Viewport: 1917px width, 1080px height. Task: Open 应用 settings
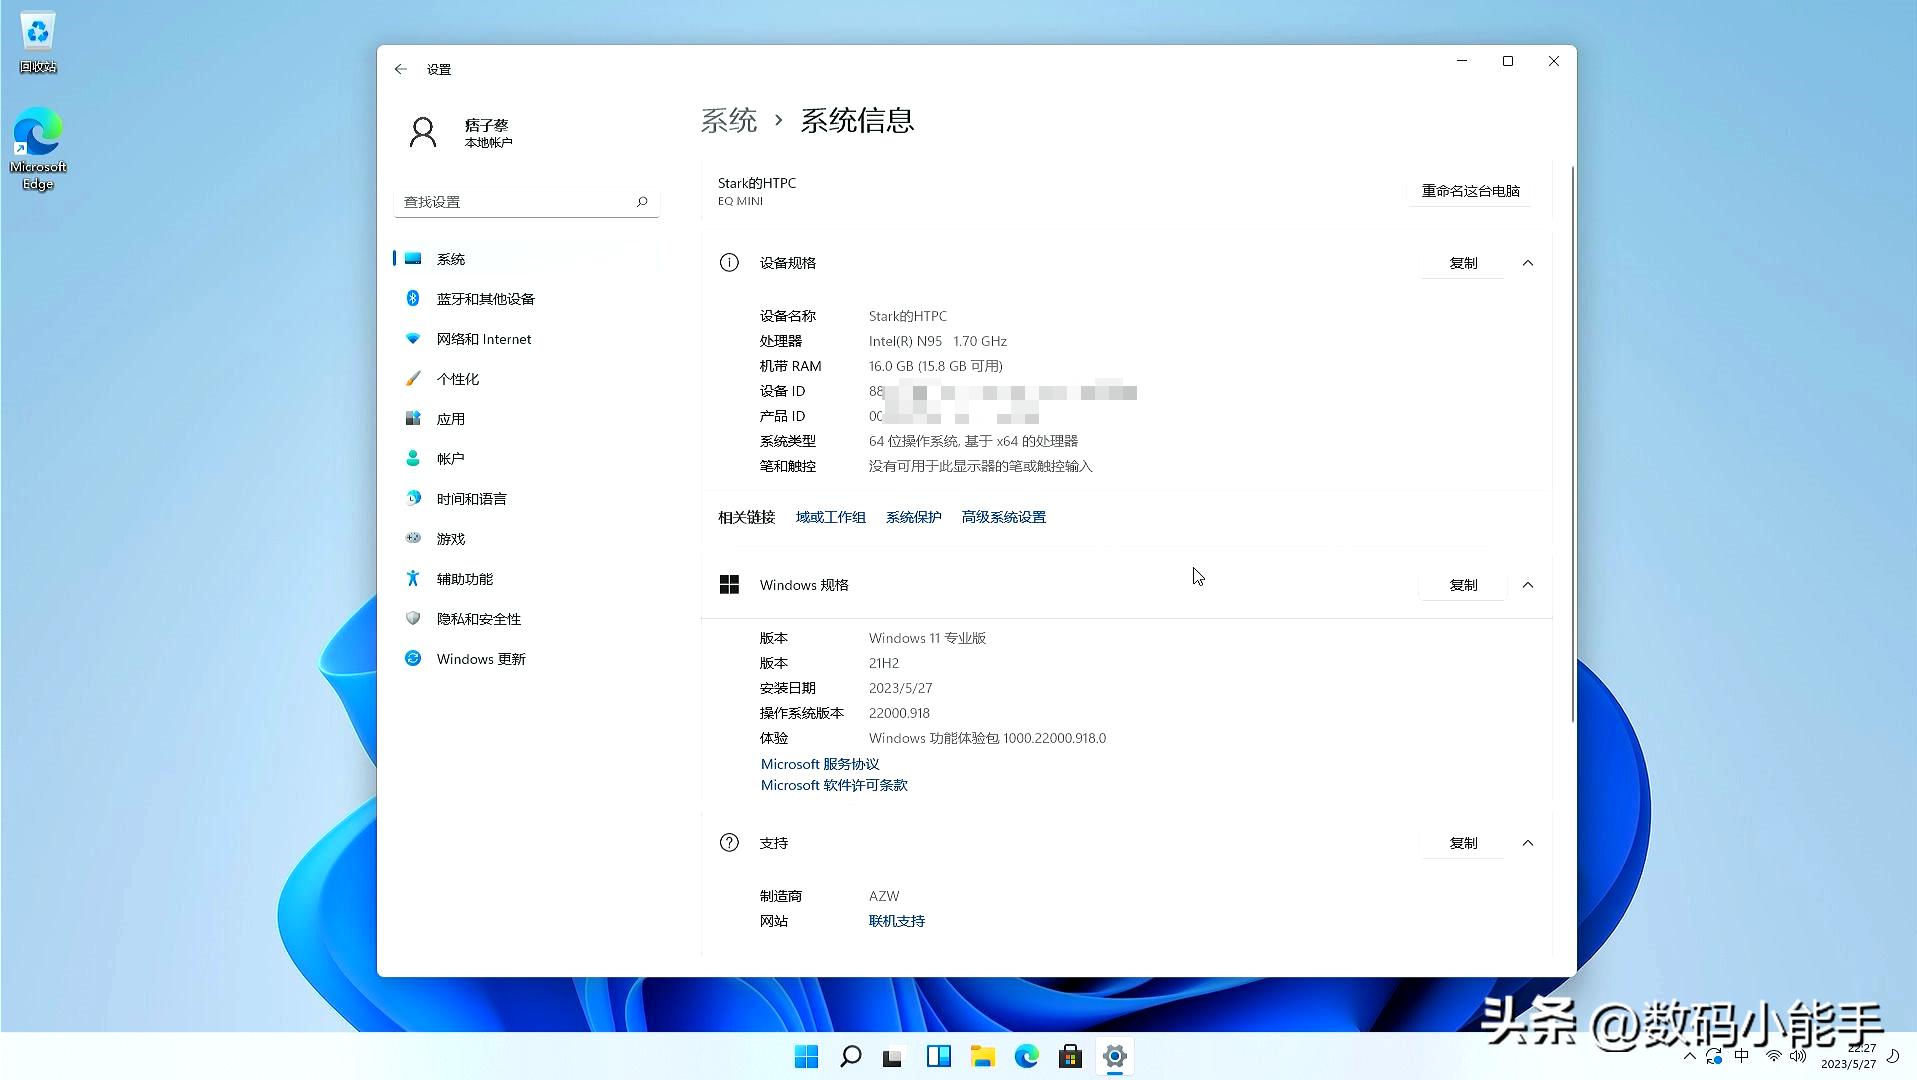[451, 418]
